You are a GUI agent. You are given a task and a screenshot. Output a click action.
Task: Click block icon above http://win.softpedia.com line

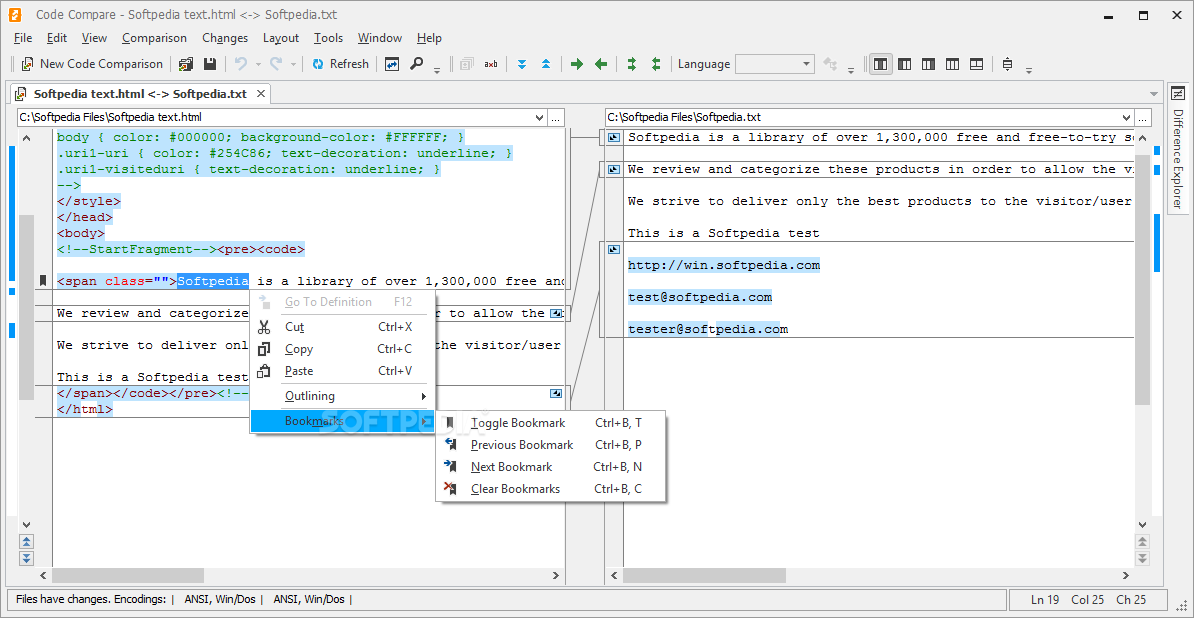coord(614,249)
